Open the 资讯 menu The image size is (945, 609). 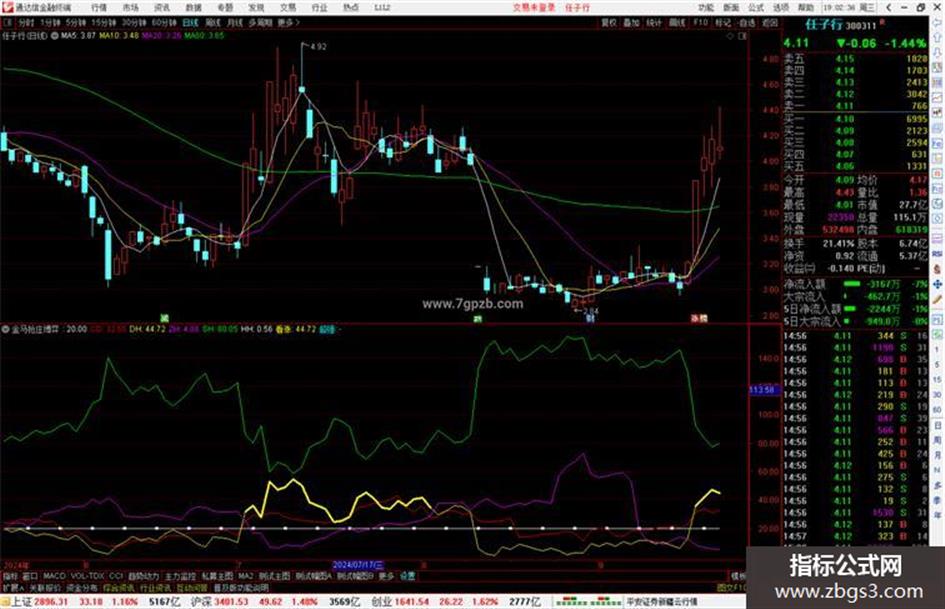pyautogui.click(x=162, y=7)
